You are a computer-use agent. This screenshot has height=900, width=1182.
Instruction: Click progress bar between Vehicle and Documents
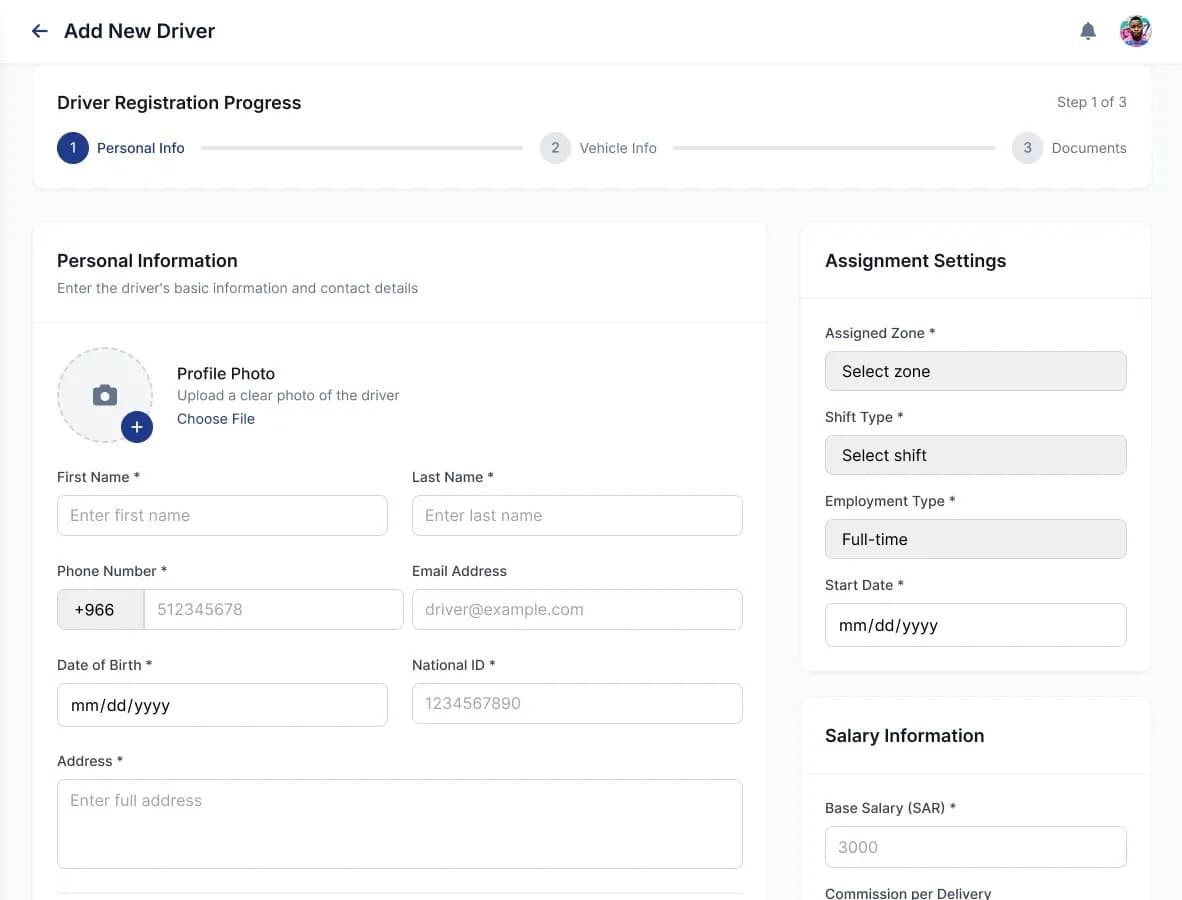[834, 148]
